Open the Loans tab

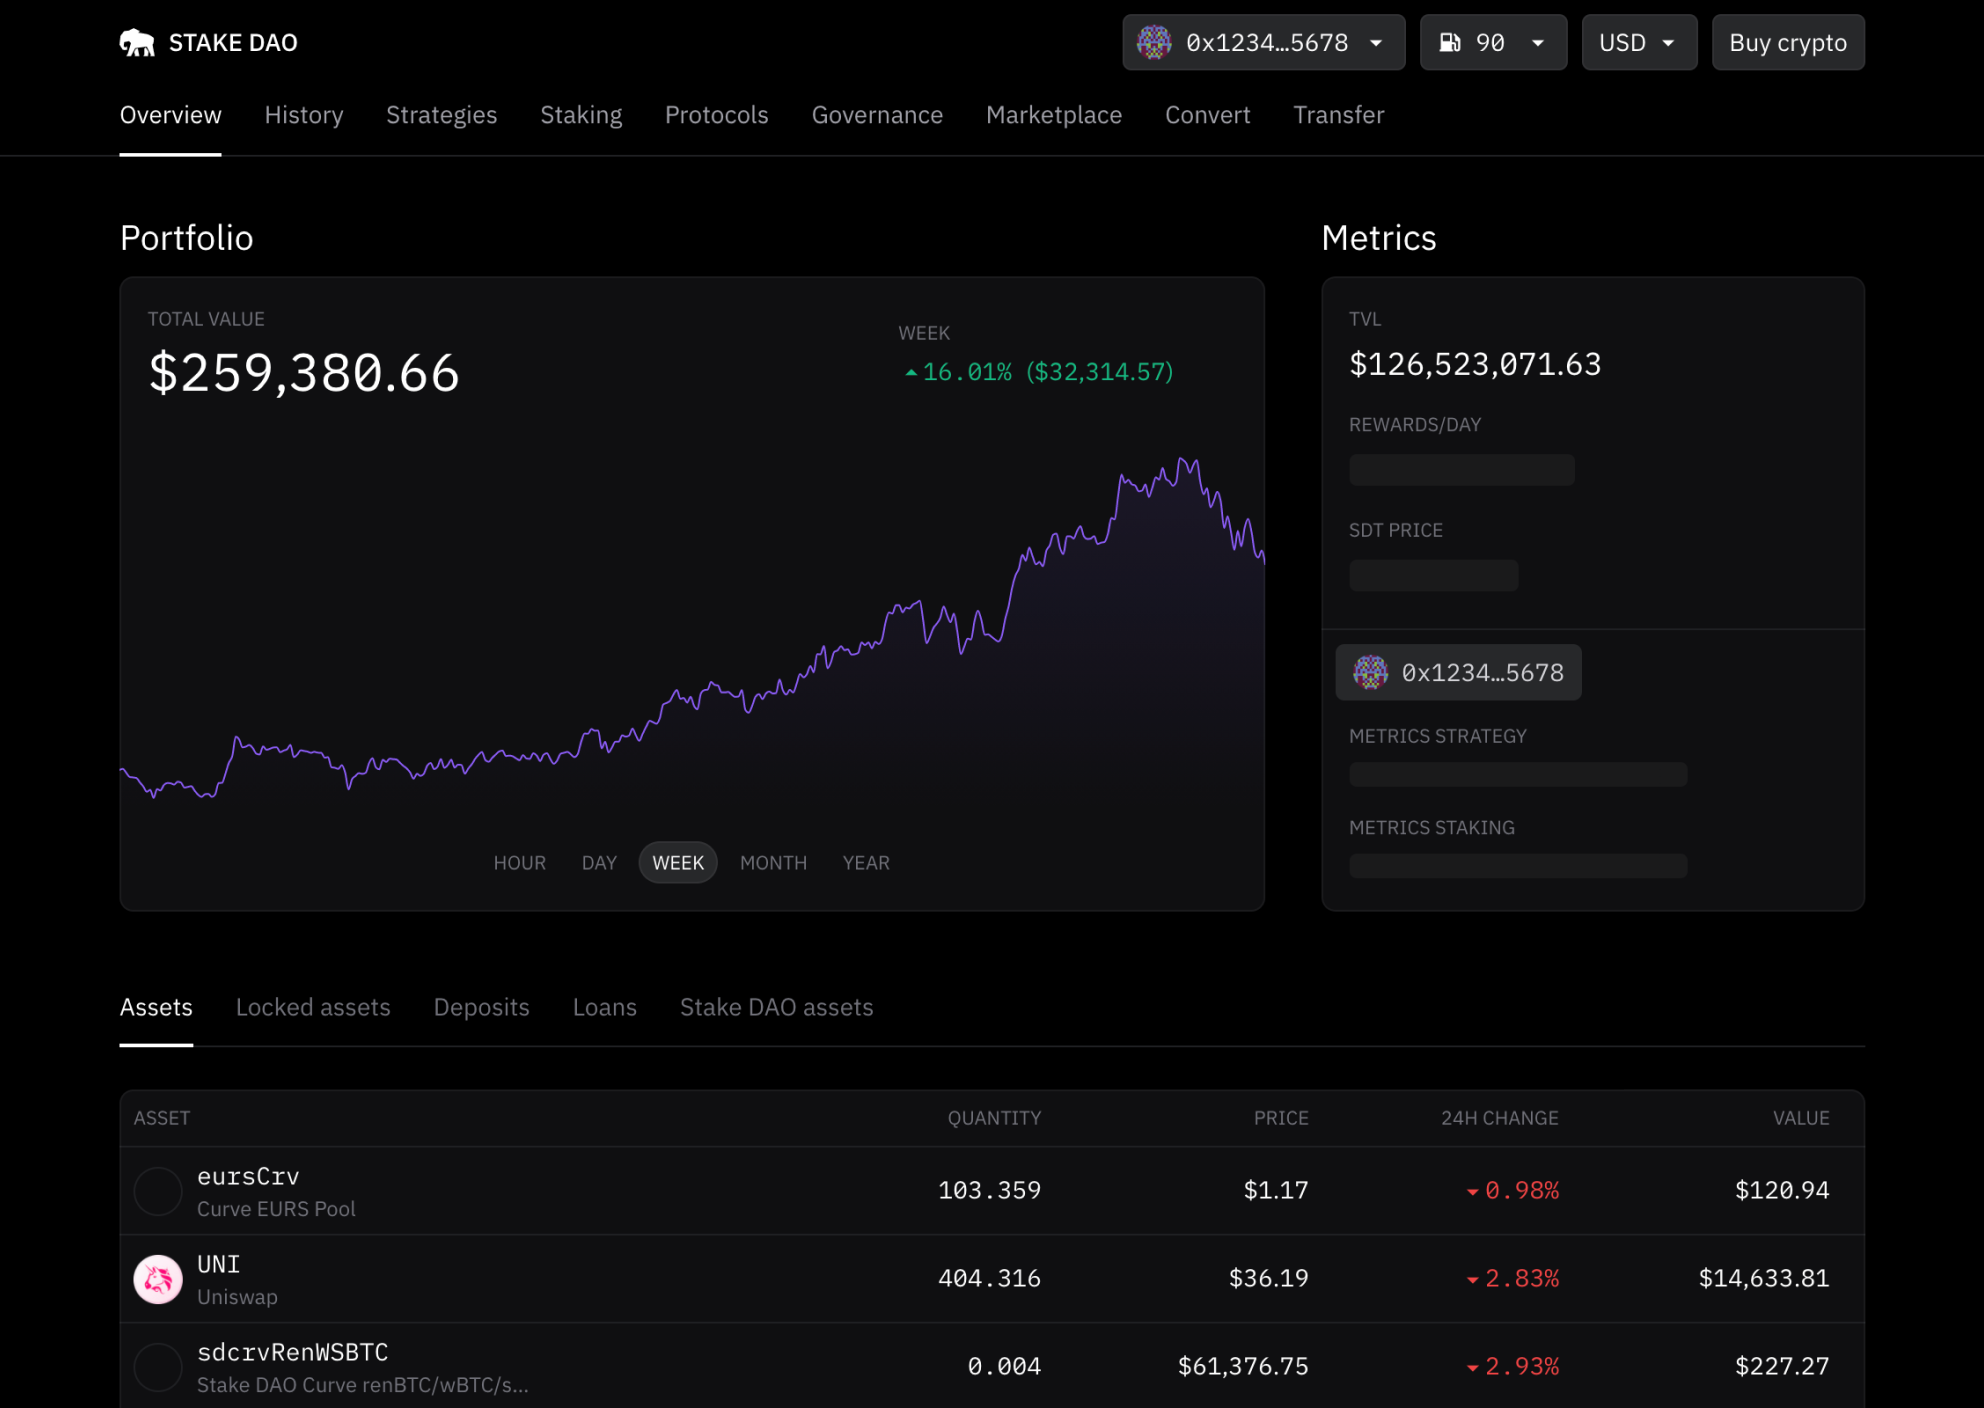coord(604,1007)
